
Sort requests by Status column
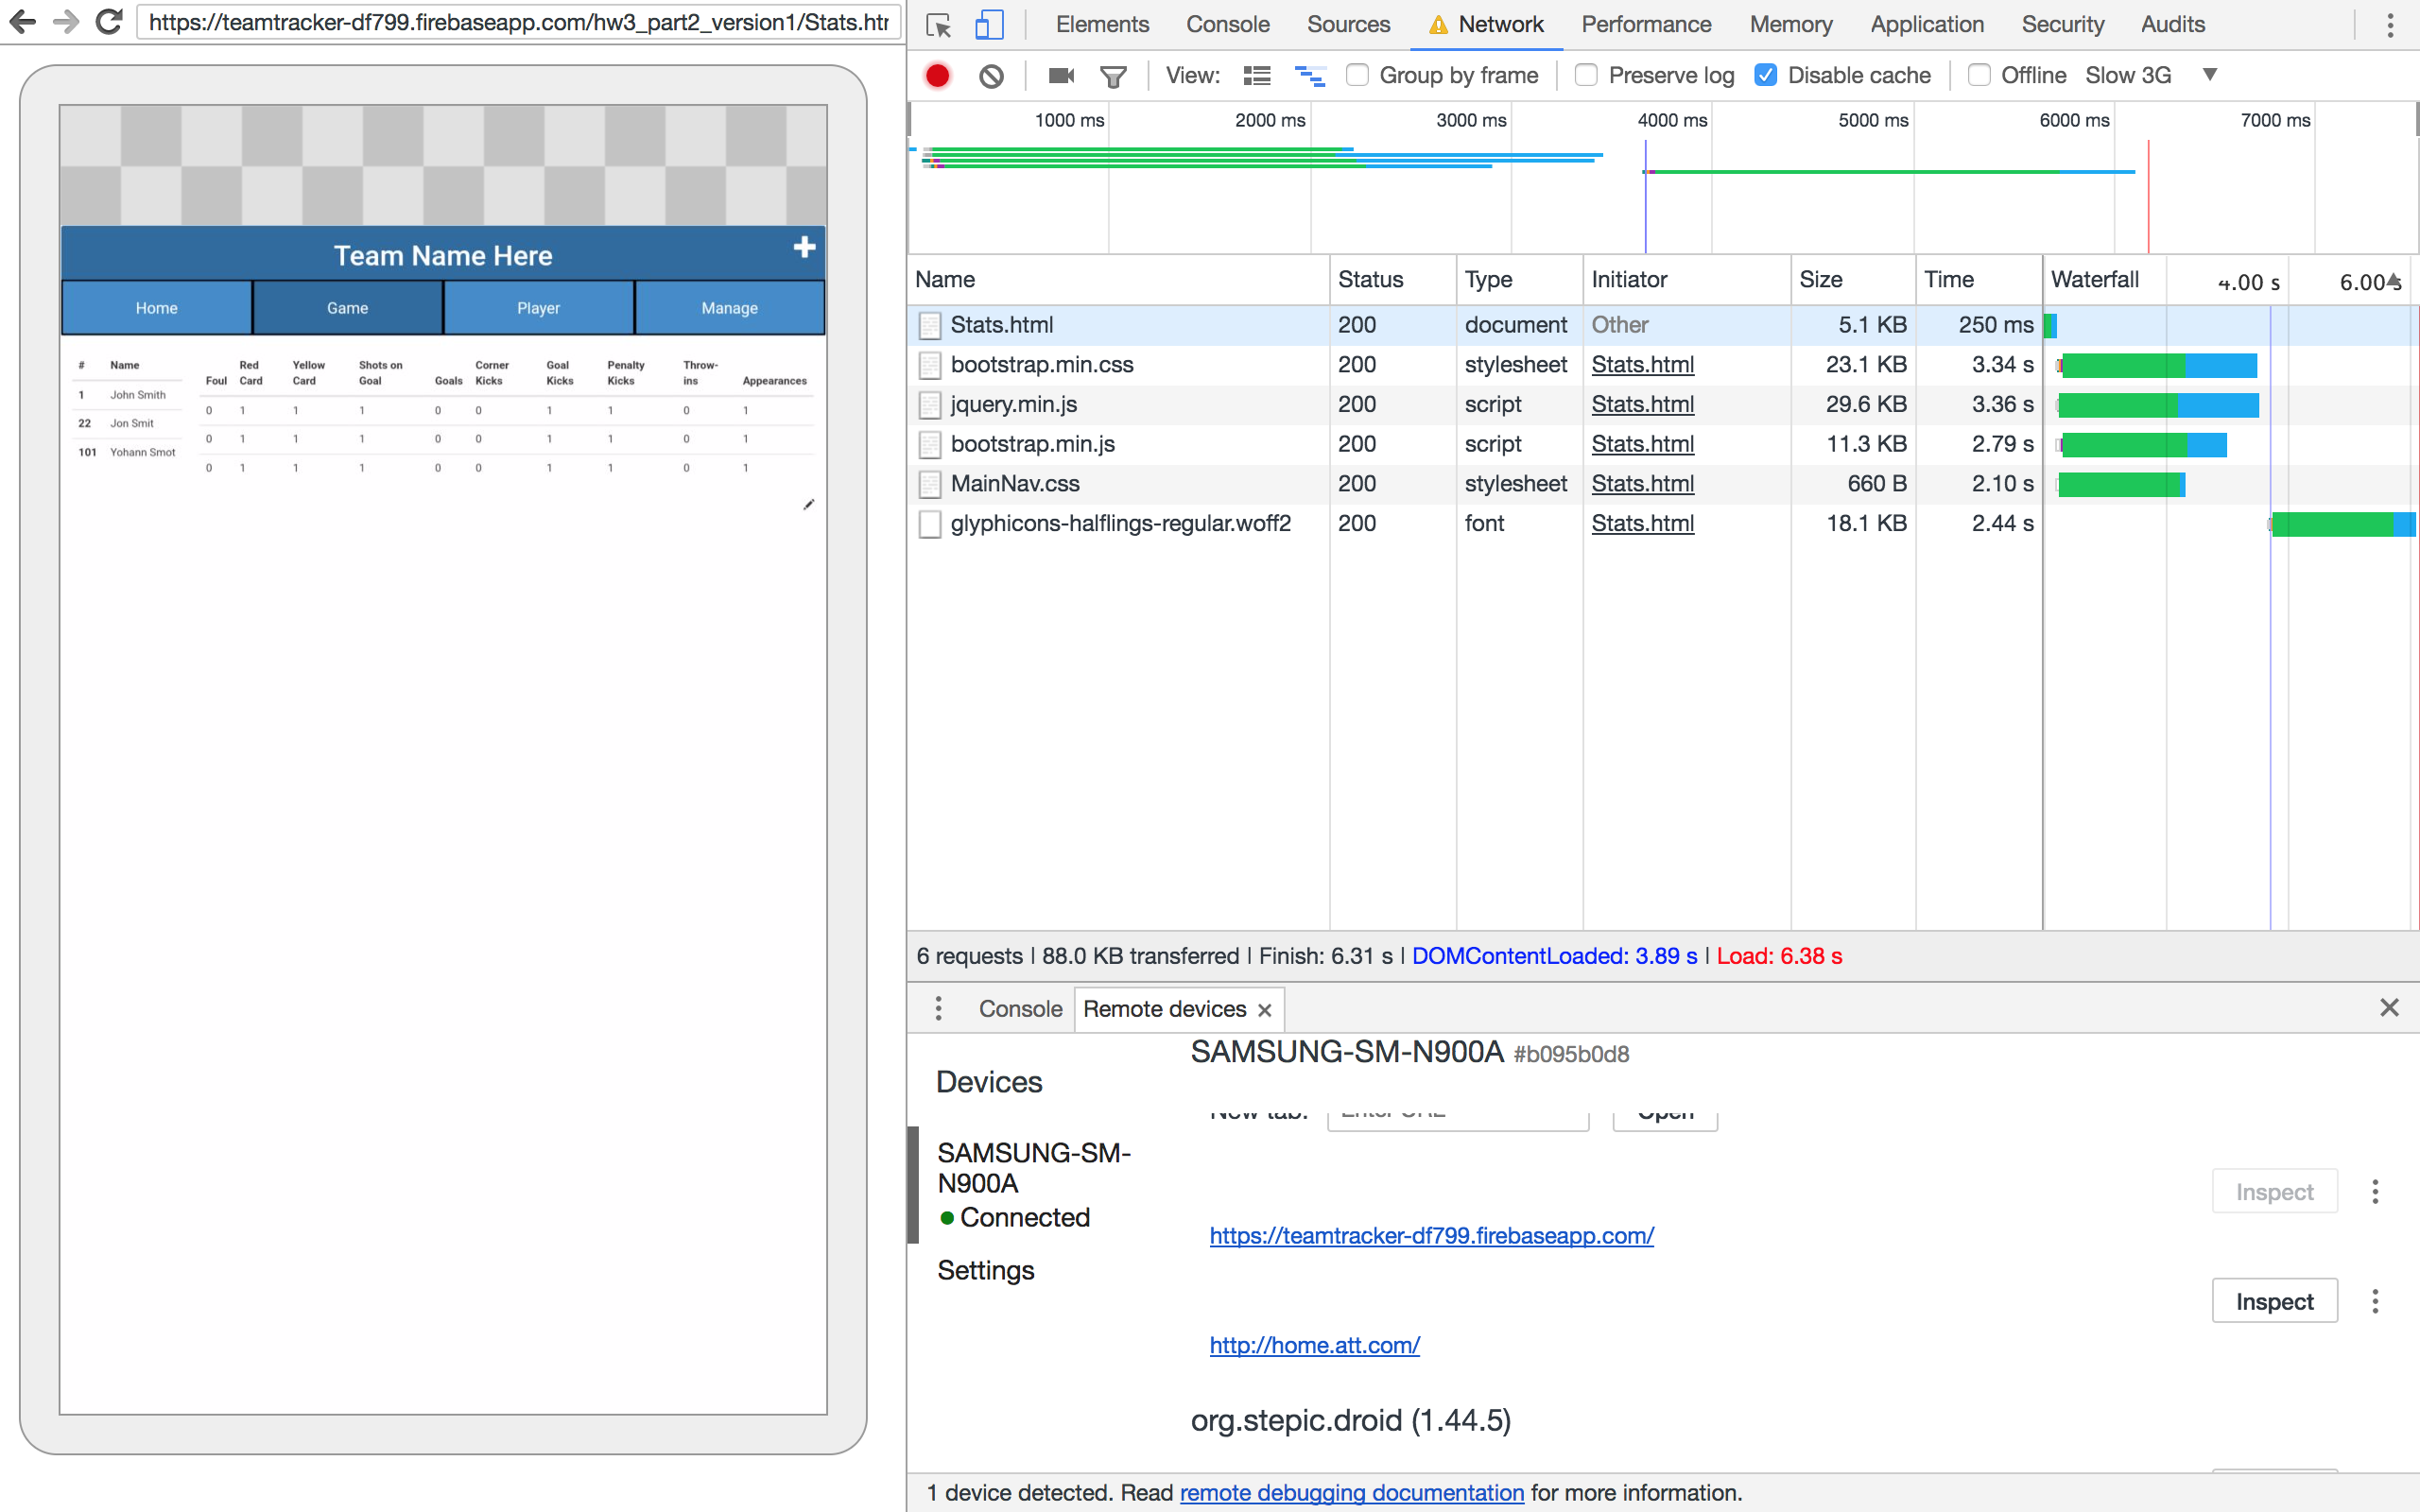tap(1392, 280)
